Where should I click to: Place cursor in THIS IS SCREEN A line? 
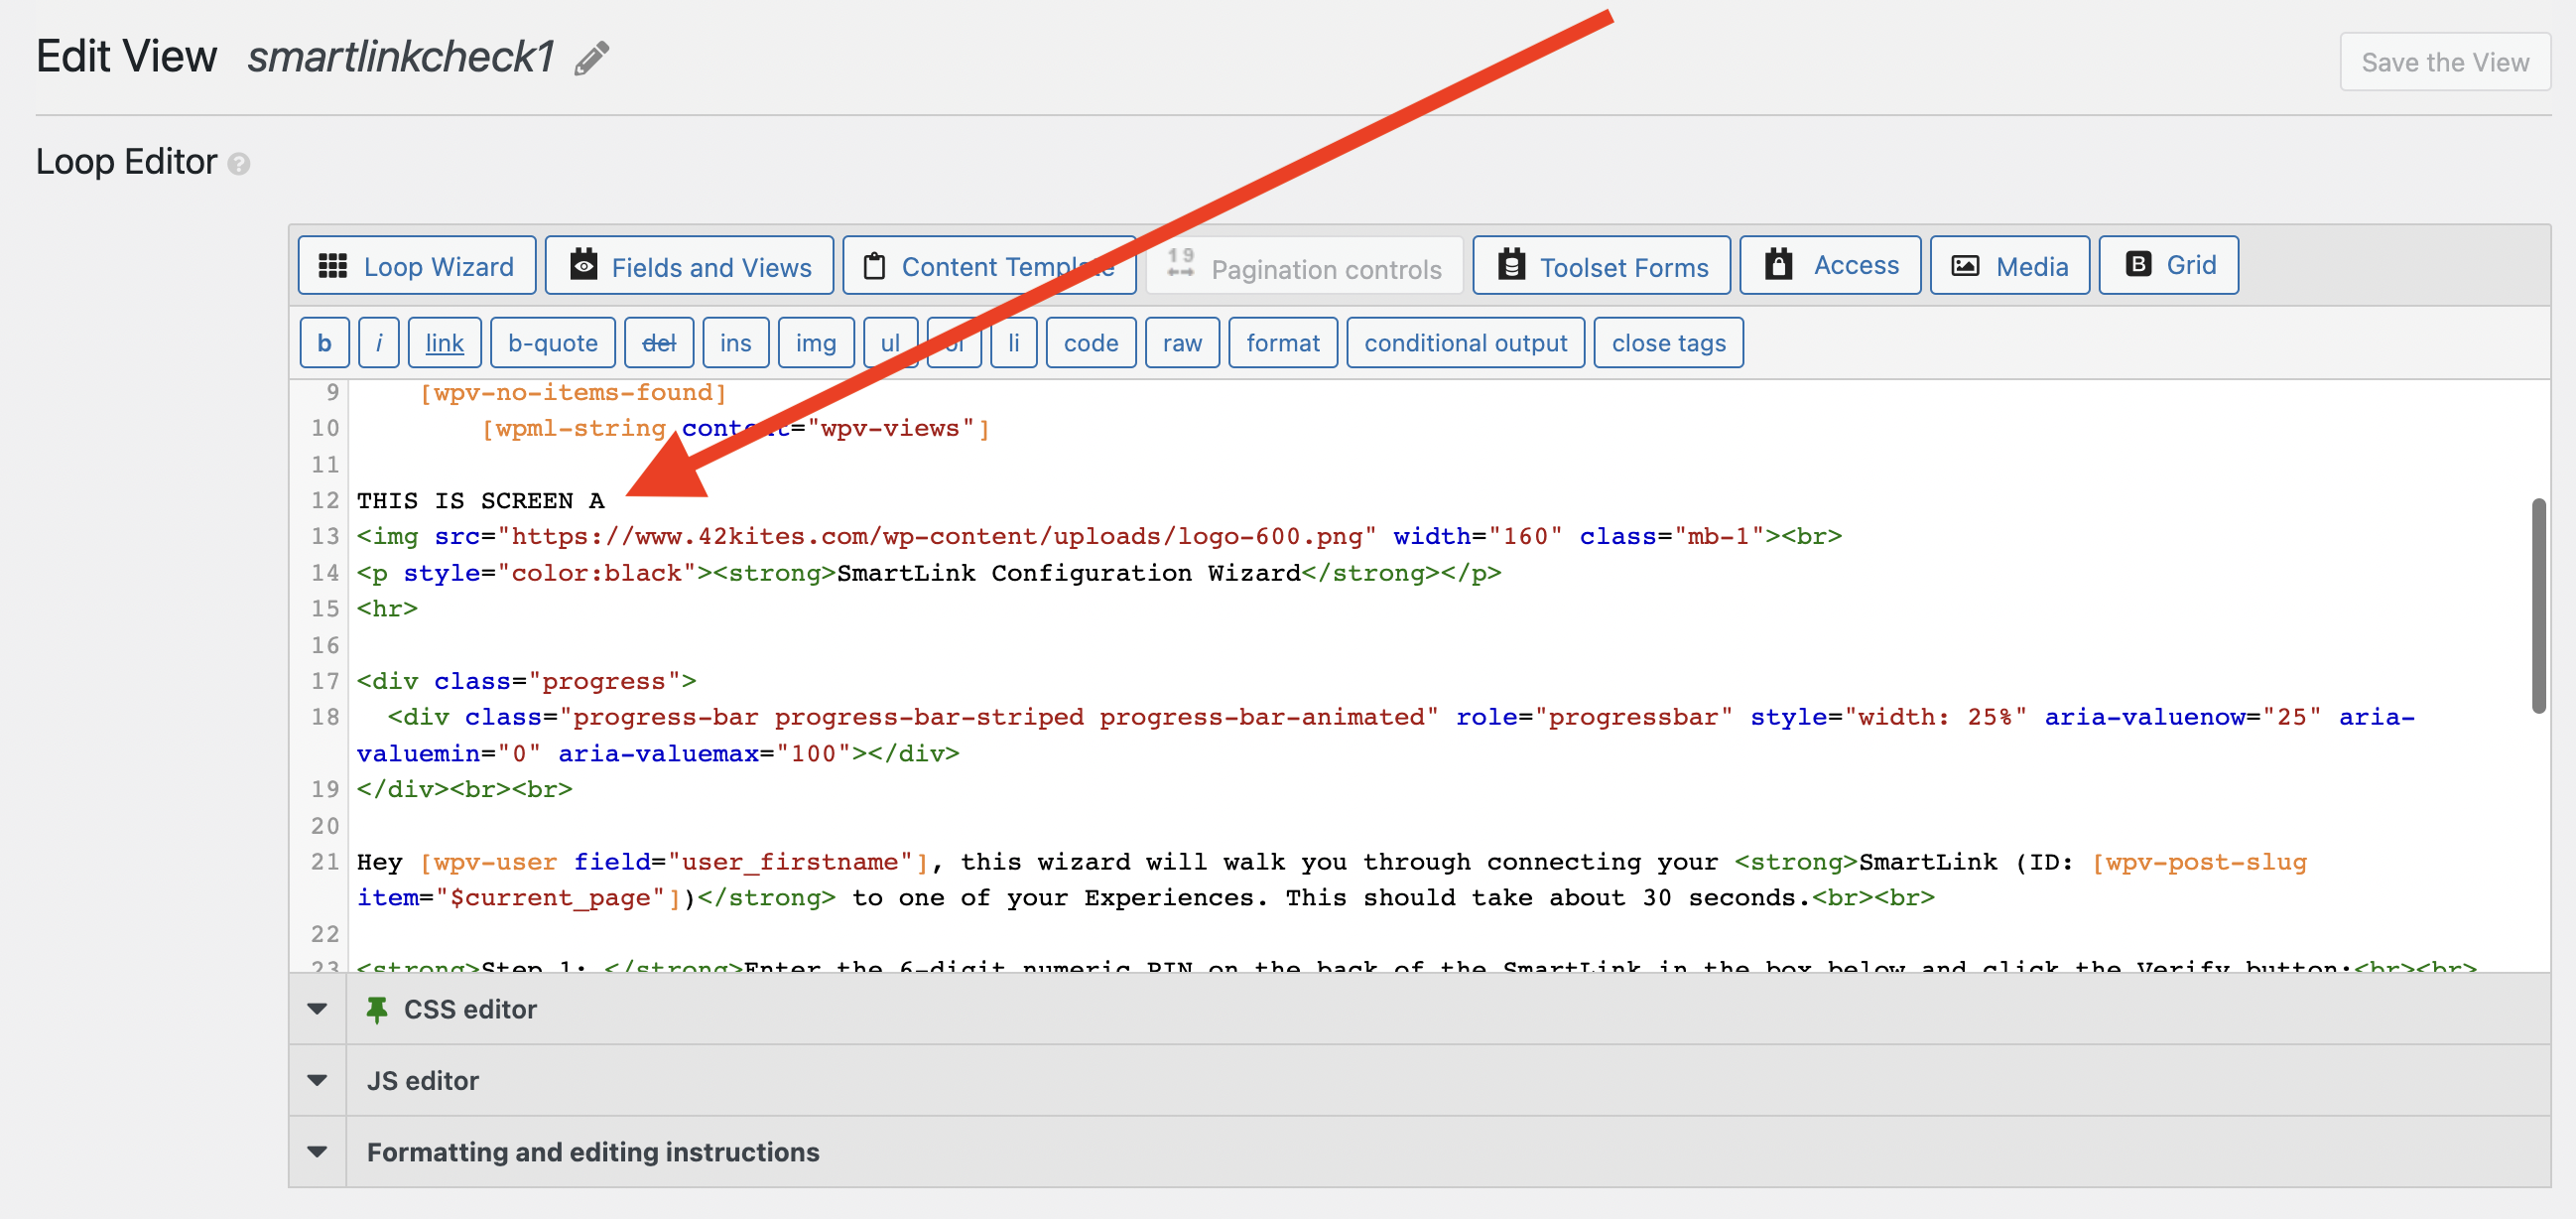point(480,501)
